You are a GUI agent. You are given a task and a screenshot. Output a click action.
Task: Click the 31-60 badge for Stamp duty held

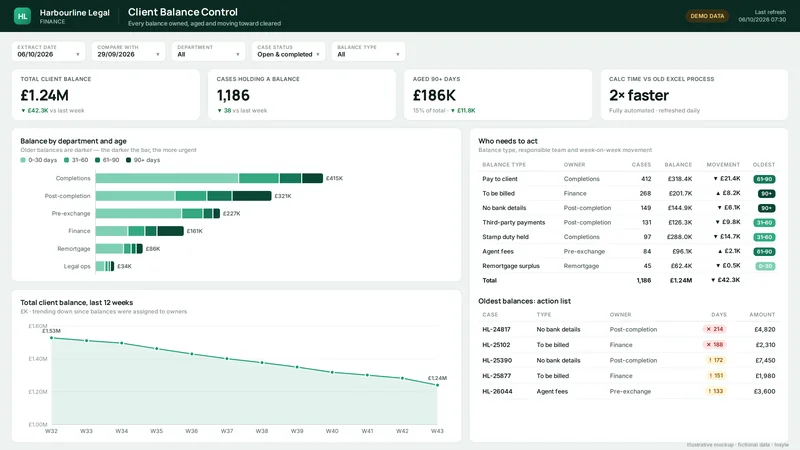(x=764, y=237)
